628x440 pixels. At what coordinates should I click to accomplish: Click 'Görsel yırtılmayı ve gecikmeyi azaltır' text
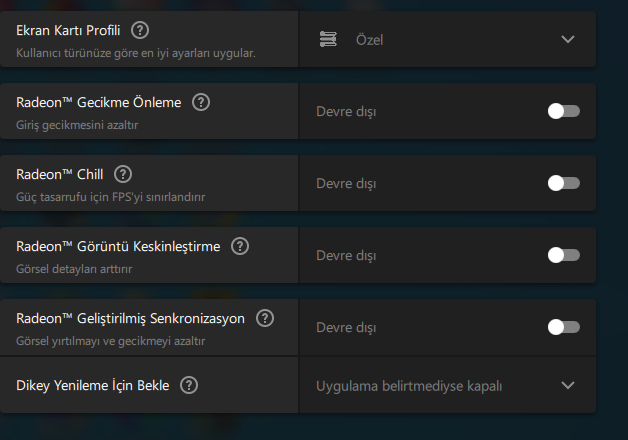[111, 341]
